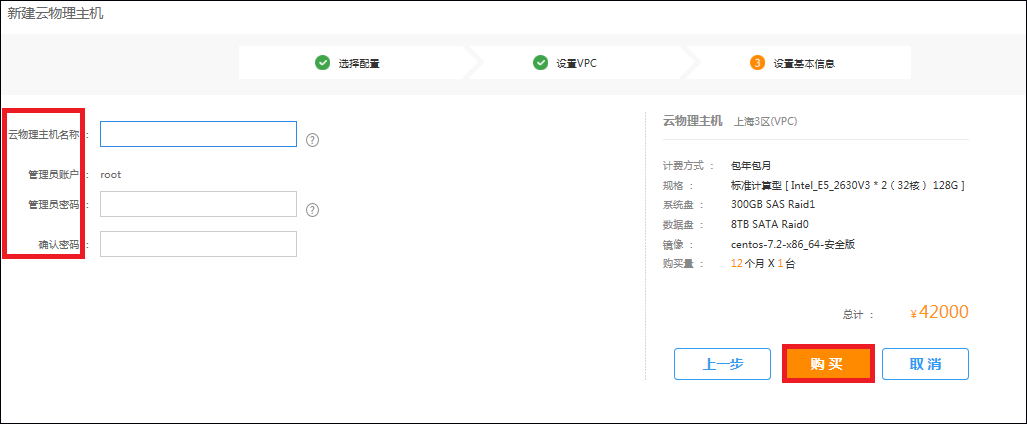Screen dimensions: 1027x424
Task: Go back to the 选择配置 step
Action: pos(358,63)
